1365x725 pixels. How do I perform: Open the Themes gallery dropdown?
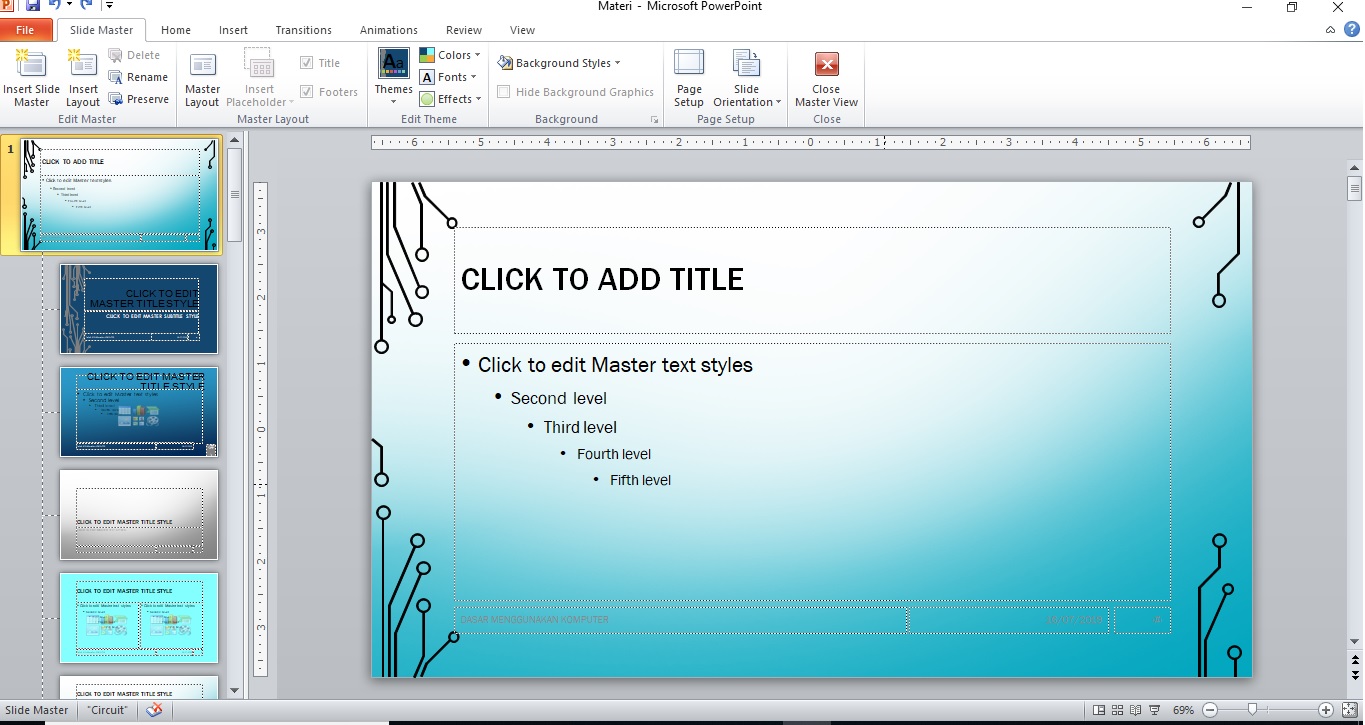(x=393, y=78)
